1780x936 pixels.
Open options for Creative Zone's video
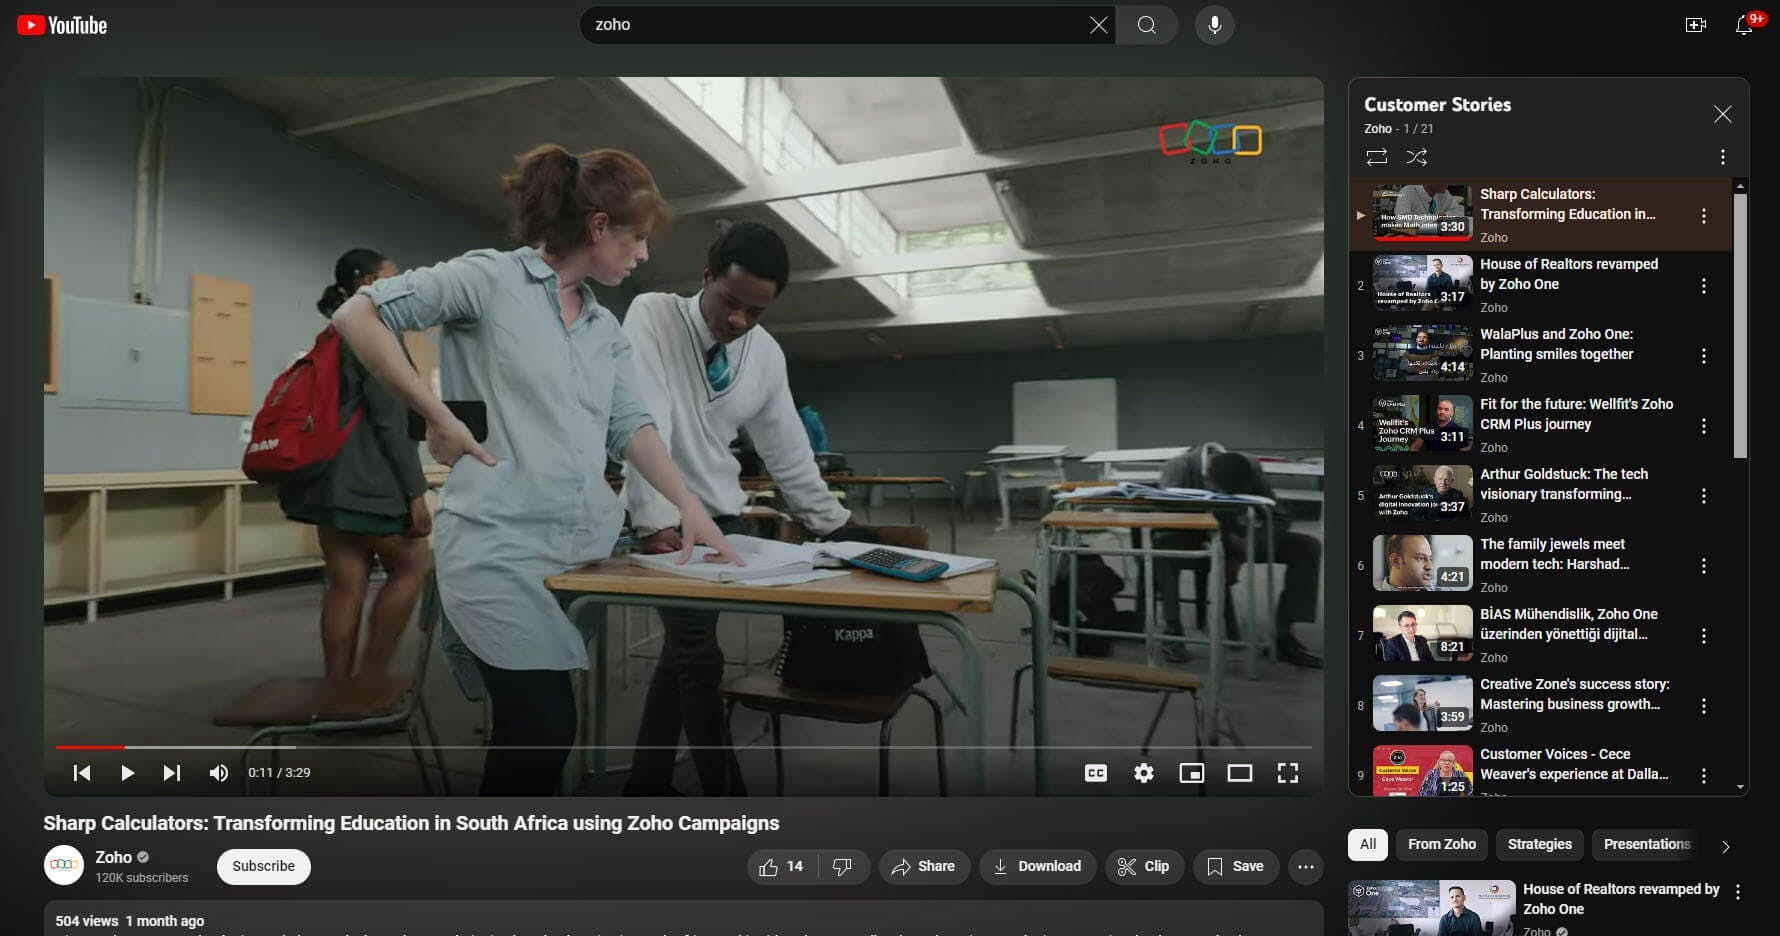(1704, 706)
